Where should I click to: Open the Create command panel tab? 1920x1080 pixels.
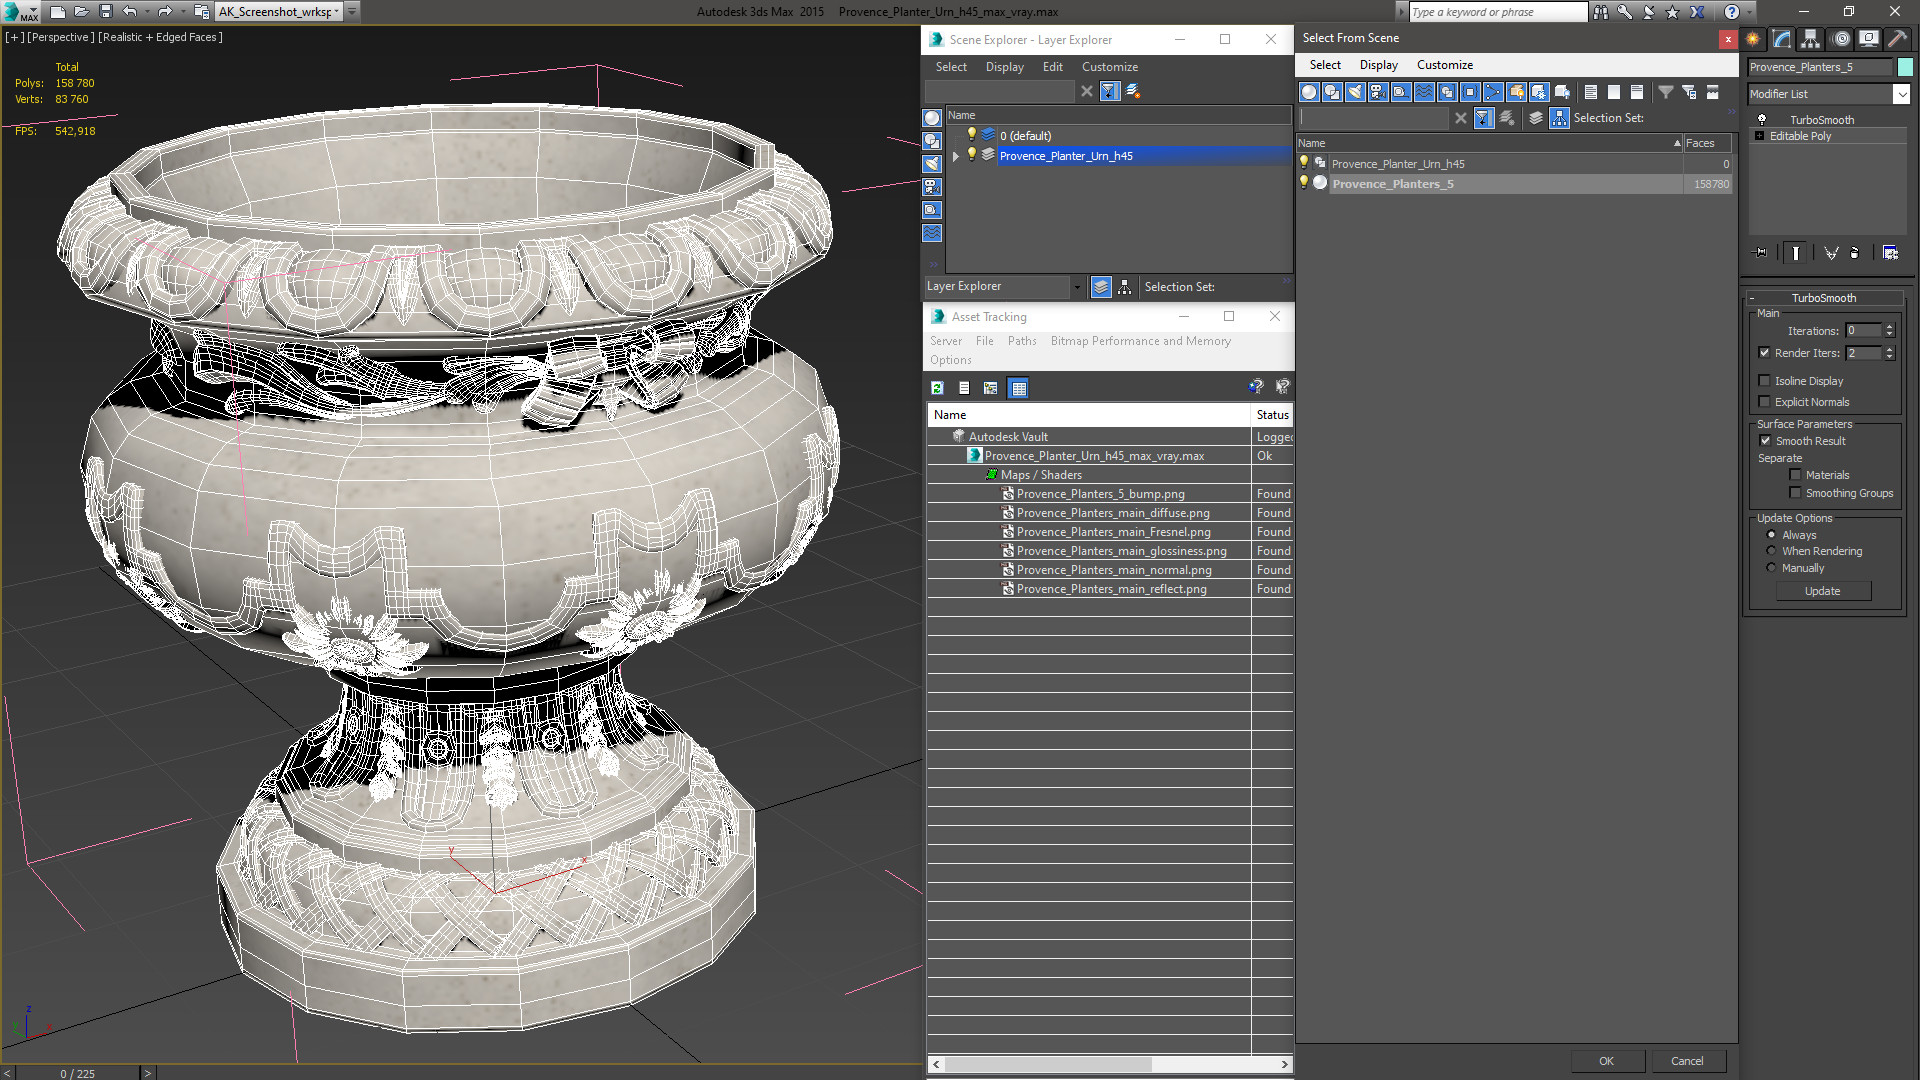coord(1753,39)
